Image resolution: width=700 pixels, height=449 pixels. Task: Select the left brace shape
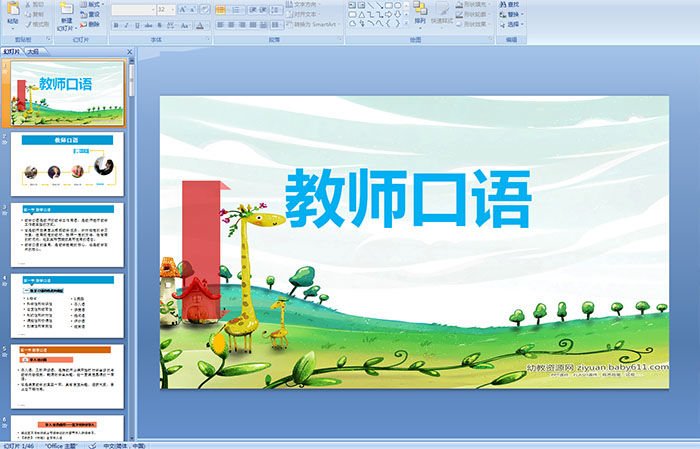click(388, 23)
